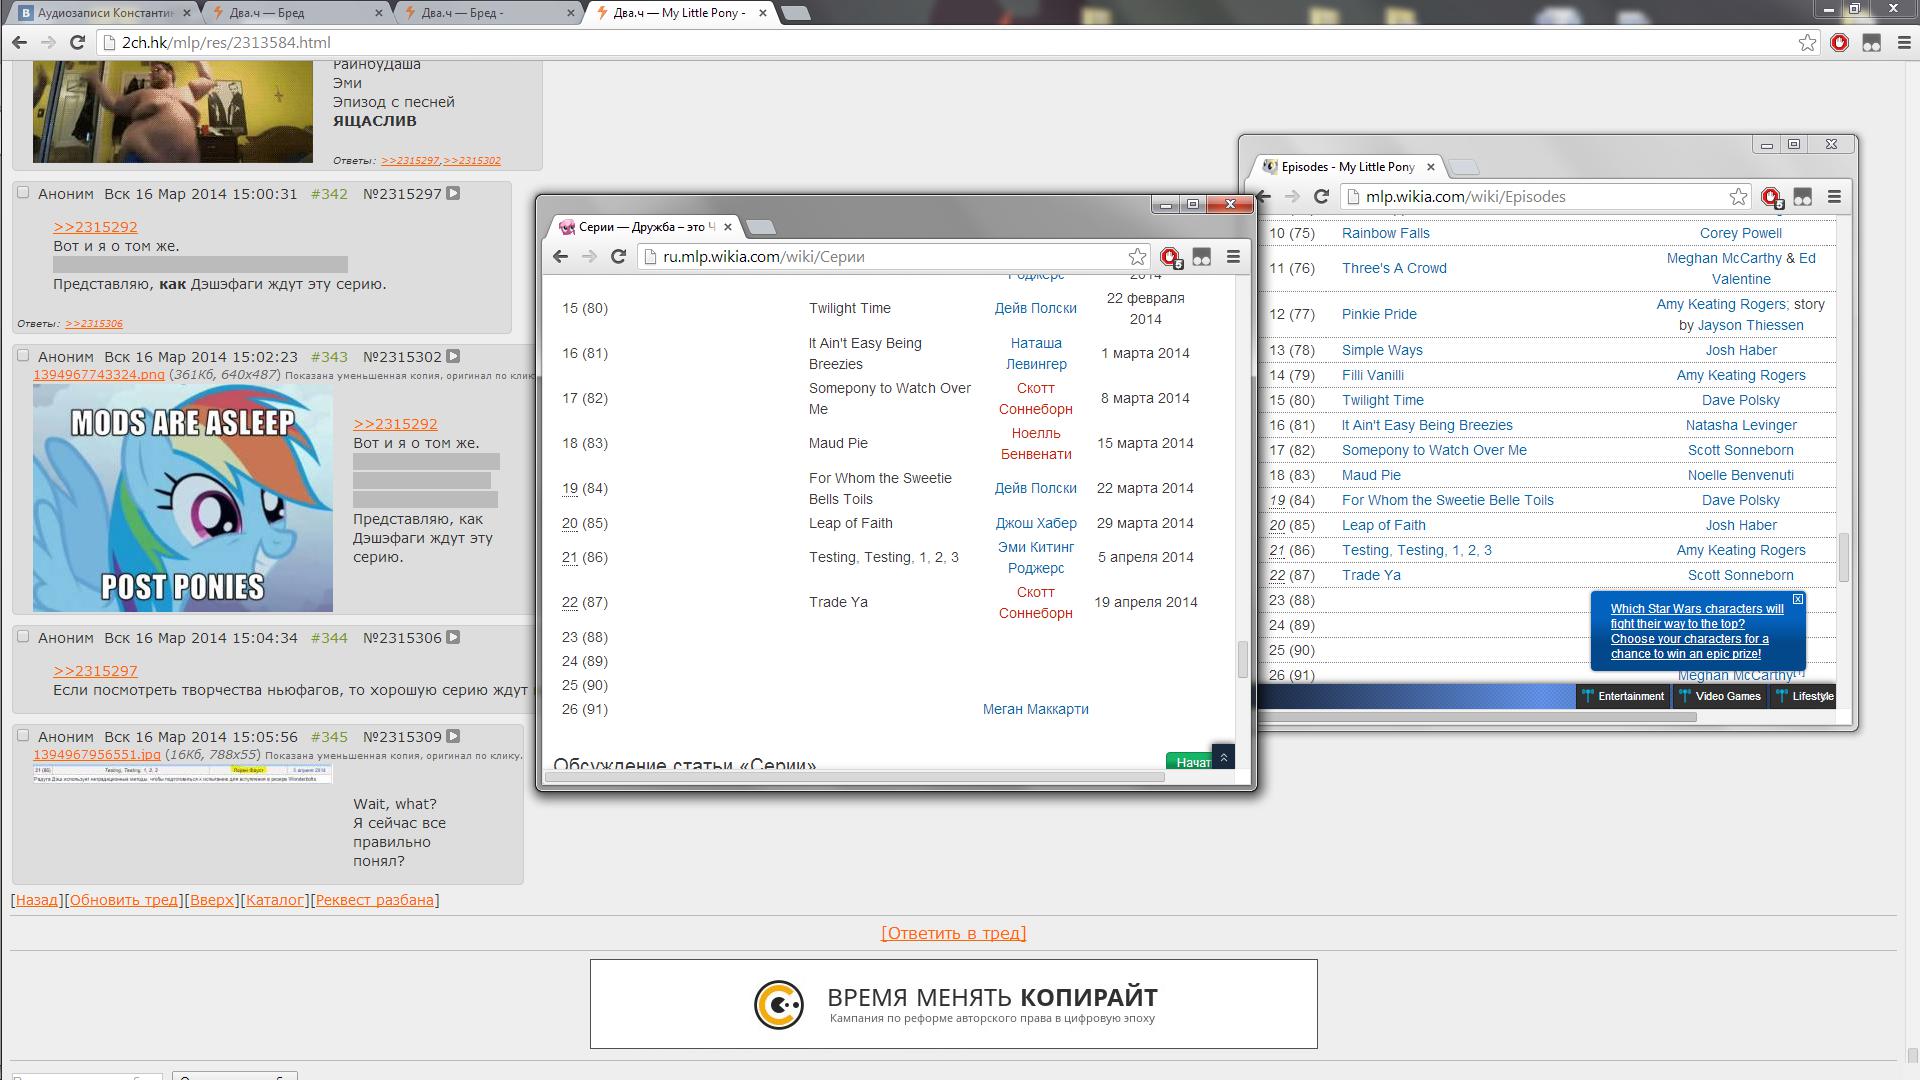
Task: Click the scroll-to-top arrow on the Russian wiki page
Action: (x=1223, y=757)
